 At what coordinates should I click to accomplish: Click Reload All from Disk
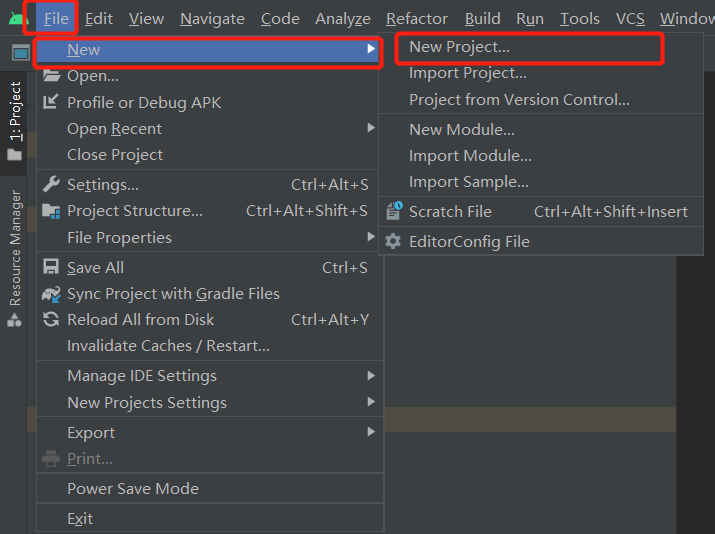[210, 320]
